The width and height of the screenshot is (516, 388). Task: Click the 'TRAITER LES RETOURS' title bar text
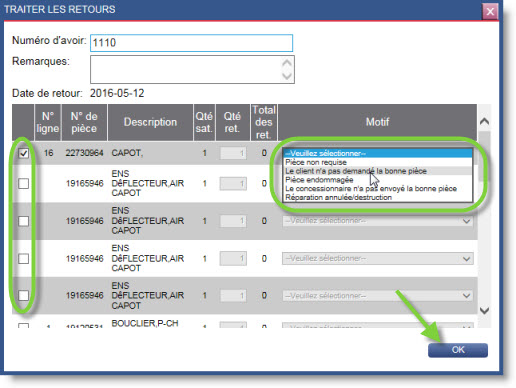60,9
